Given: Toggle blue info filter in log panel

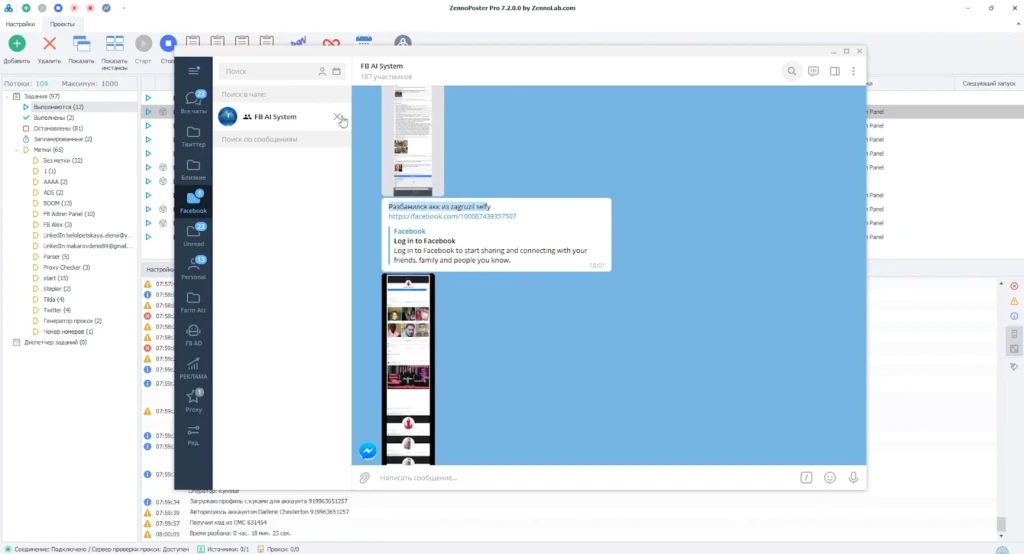Looking at the screenshot, I should (x=1014, y=316).
